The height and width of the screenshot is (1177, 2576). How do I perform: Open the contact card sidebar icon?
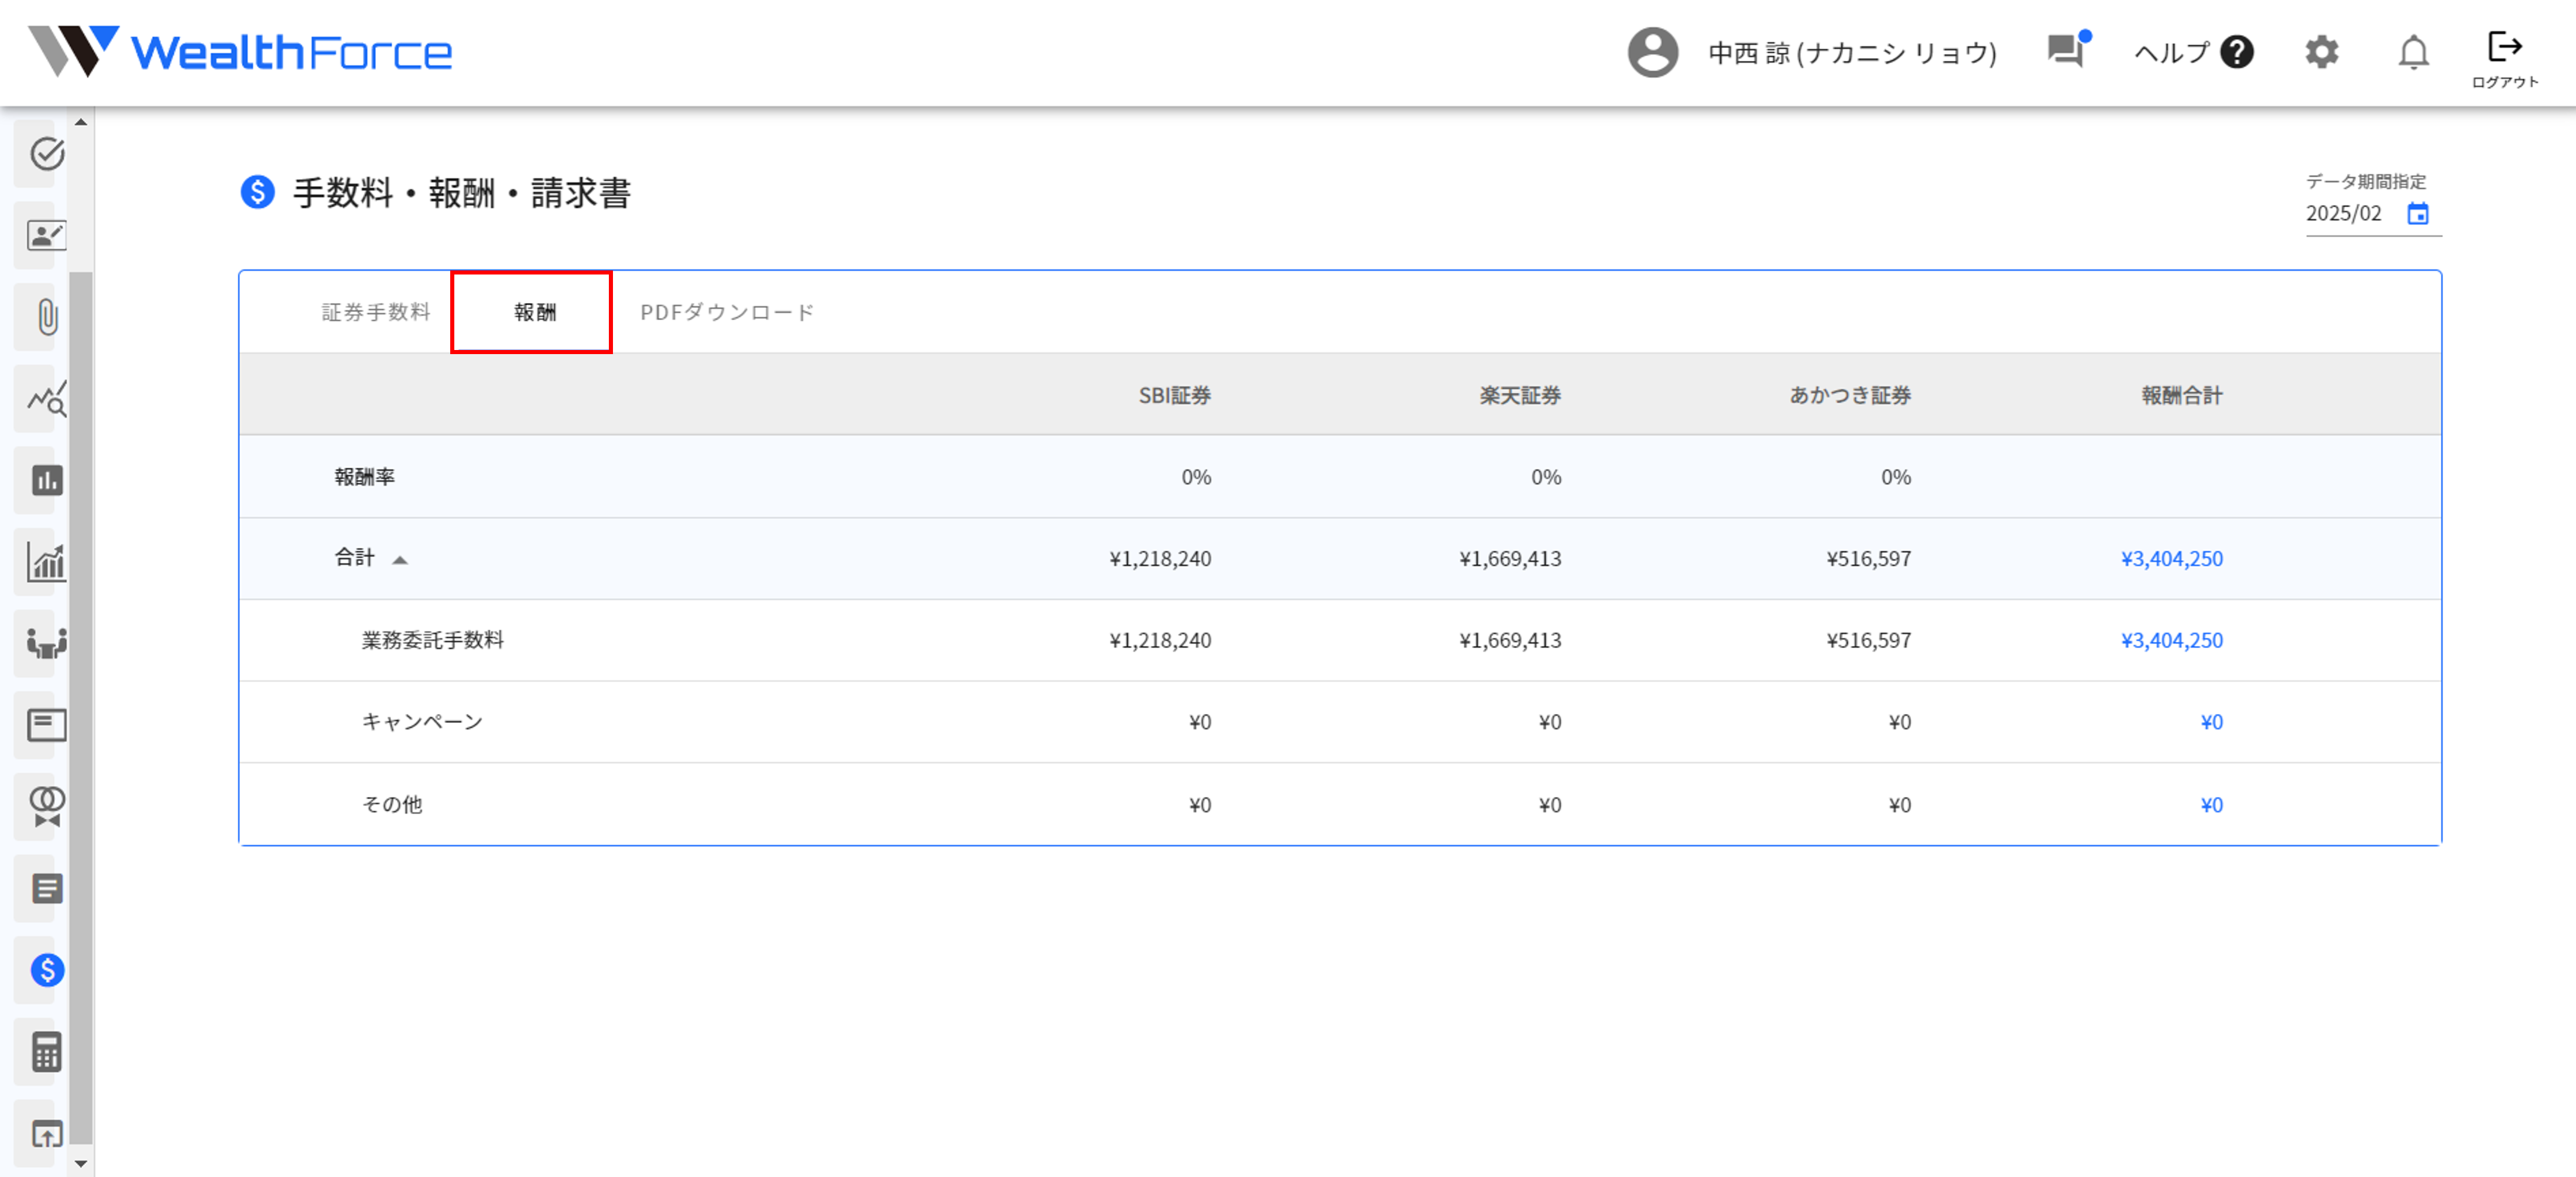coord(46,236)
